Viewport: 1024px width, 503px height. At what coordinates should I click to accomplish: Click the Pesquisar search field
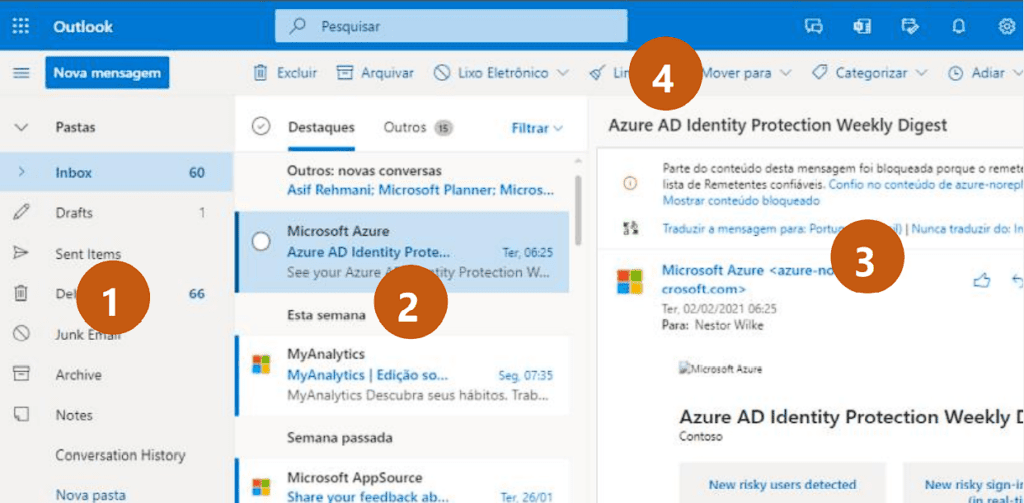pyautogui.click(x=451, y=26)
